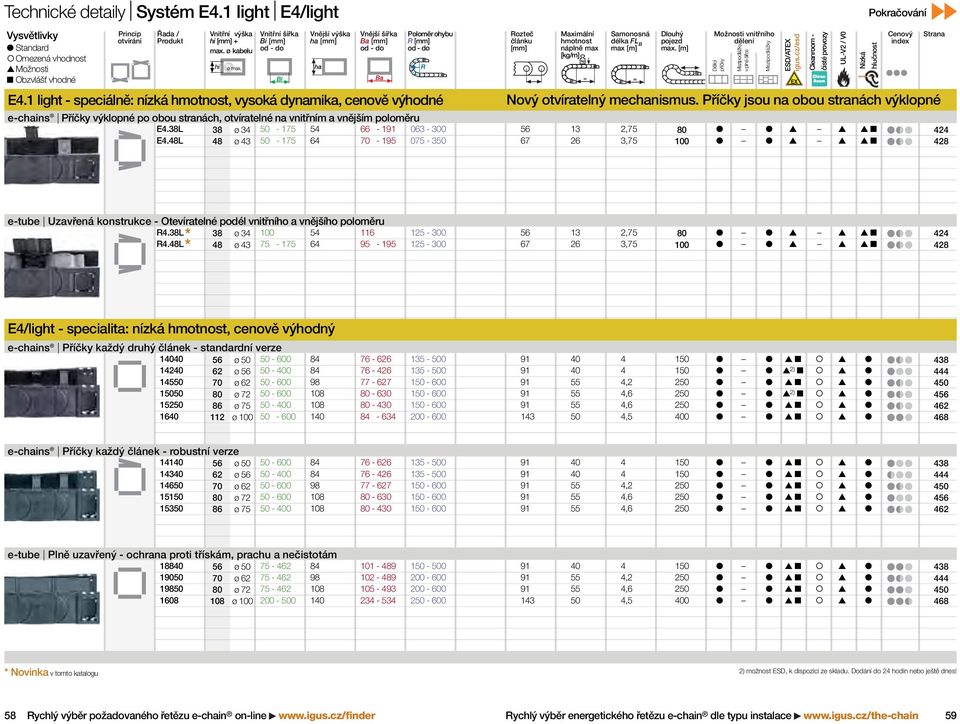This screenshot has height=724, width=960.
Task: Click the opening icon beside the 14140 row
Action: pyautogui.click(x=130, y=477)
